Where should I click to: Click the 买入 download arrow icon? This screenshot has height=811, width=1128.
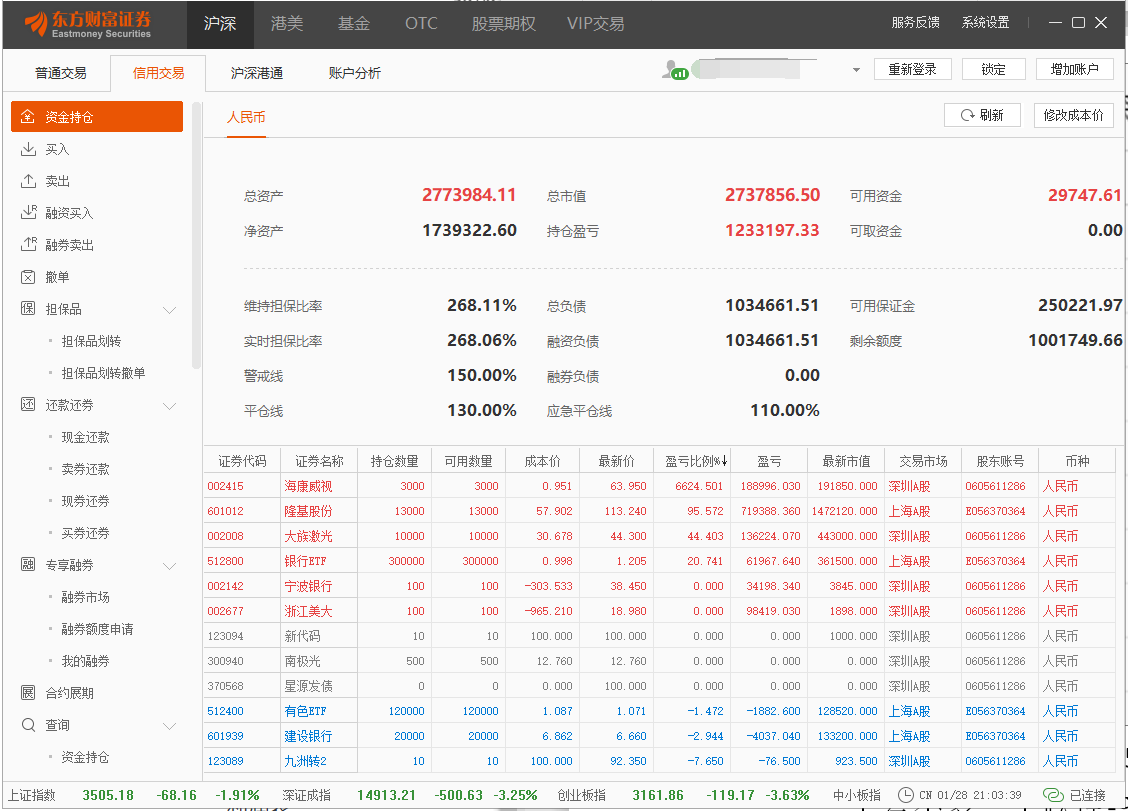(x=28, y=149)
